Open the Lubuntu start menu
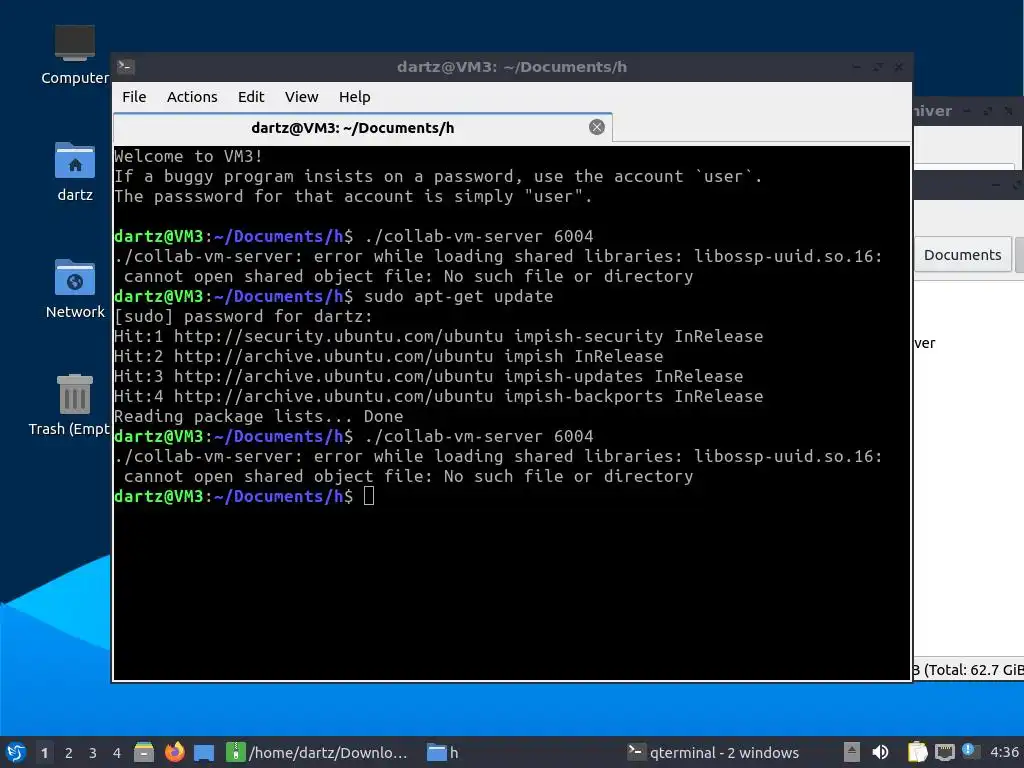This screenshot has height=768, width=1024. point(16,752)
